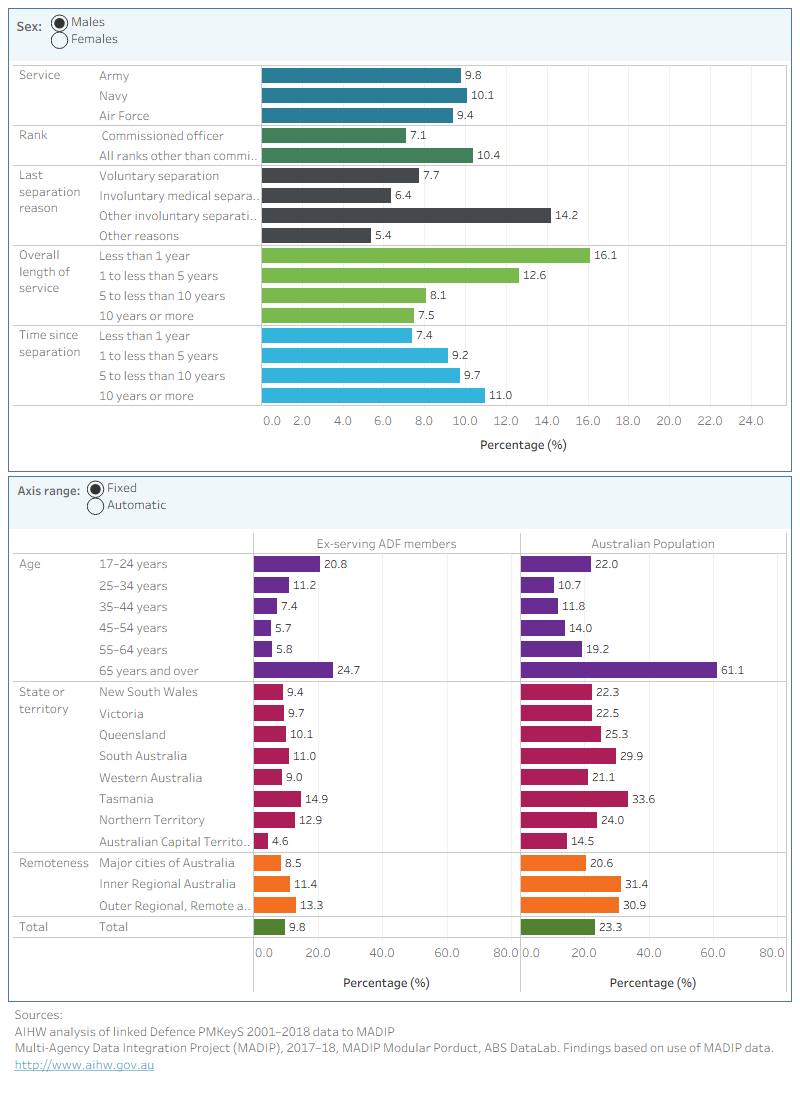800x1100 pixels.
Task: Click the 61.1 Australian Population bar
Action: click(x=619, y=670)
